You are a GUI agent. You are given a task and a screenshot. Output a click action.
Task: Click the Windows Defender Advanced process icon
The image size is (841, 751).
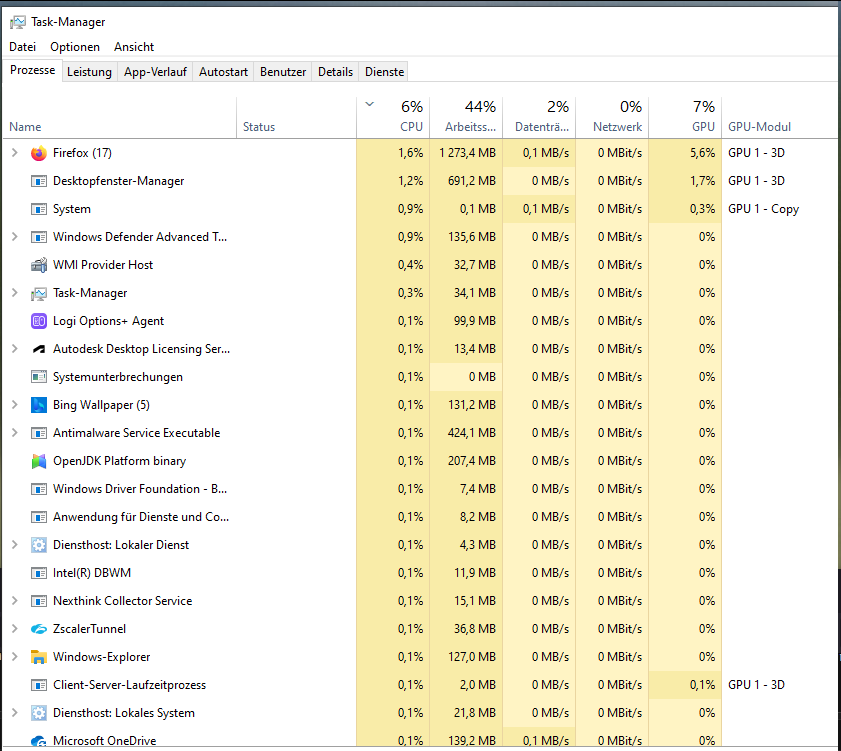click(x=39, y=237)
